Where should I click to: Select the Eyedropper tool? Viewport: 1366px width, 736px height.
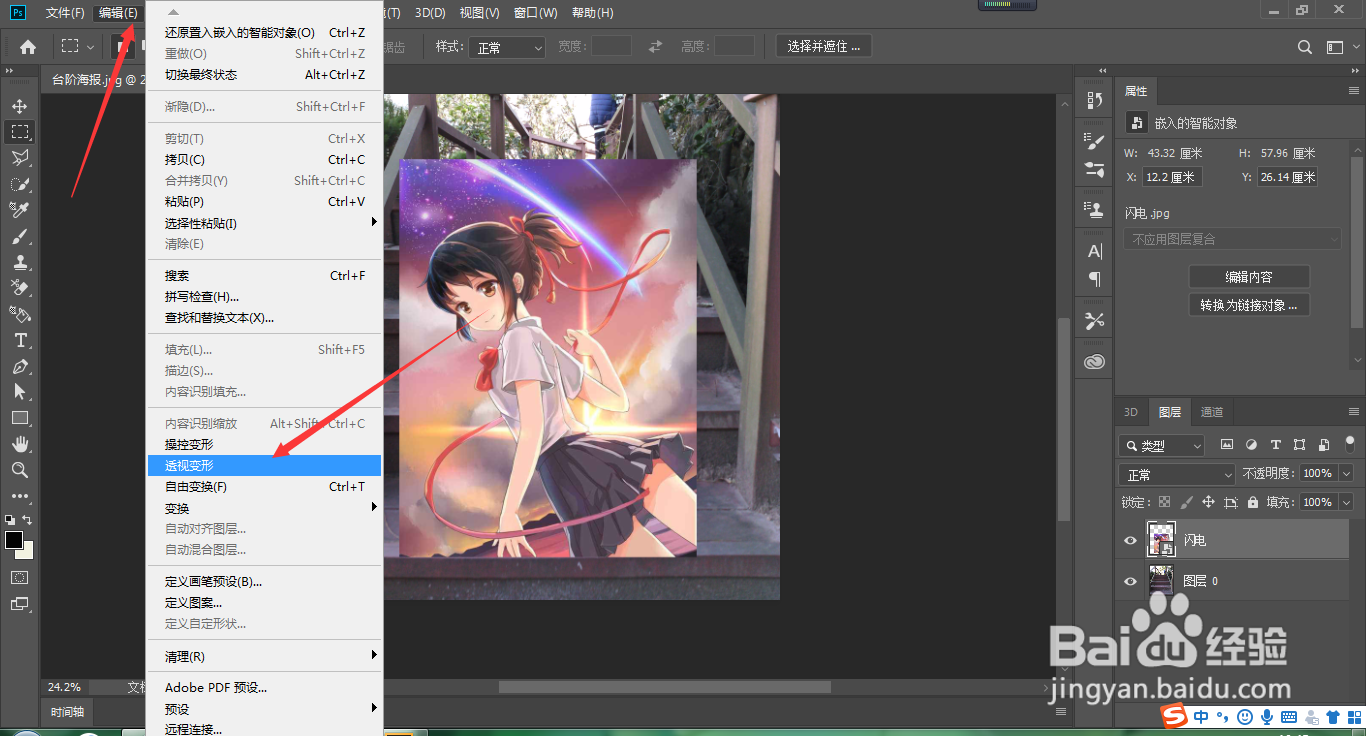pyautogui.click(x=20, y=210)
